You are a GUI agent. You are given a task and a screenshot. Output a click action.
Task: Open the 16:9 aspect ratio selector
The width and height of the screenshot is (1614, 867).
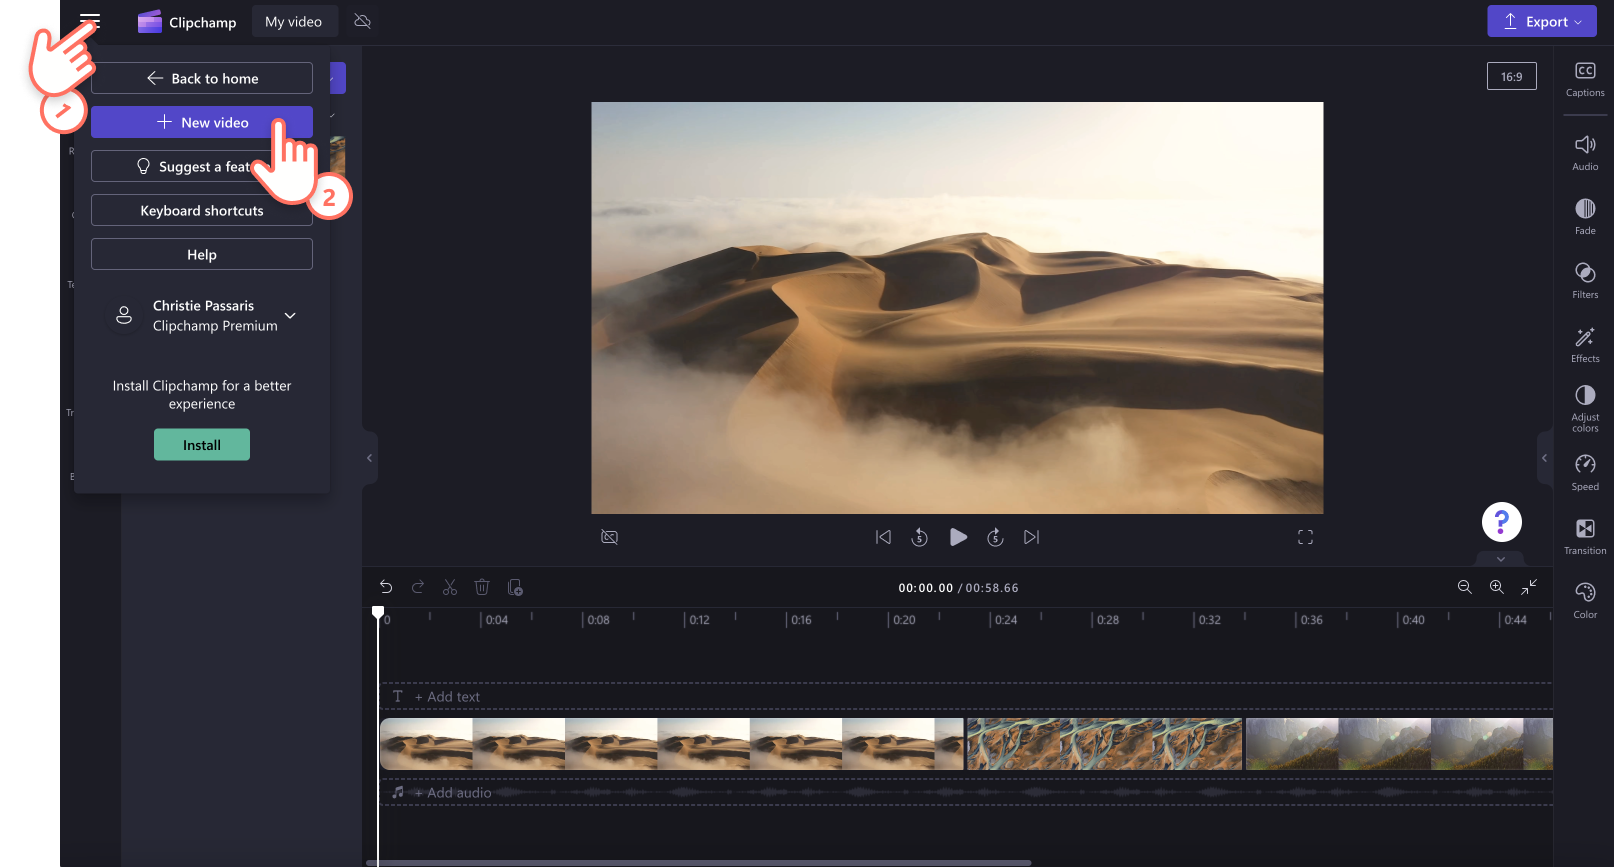pos(1511,76)
